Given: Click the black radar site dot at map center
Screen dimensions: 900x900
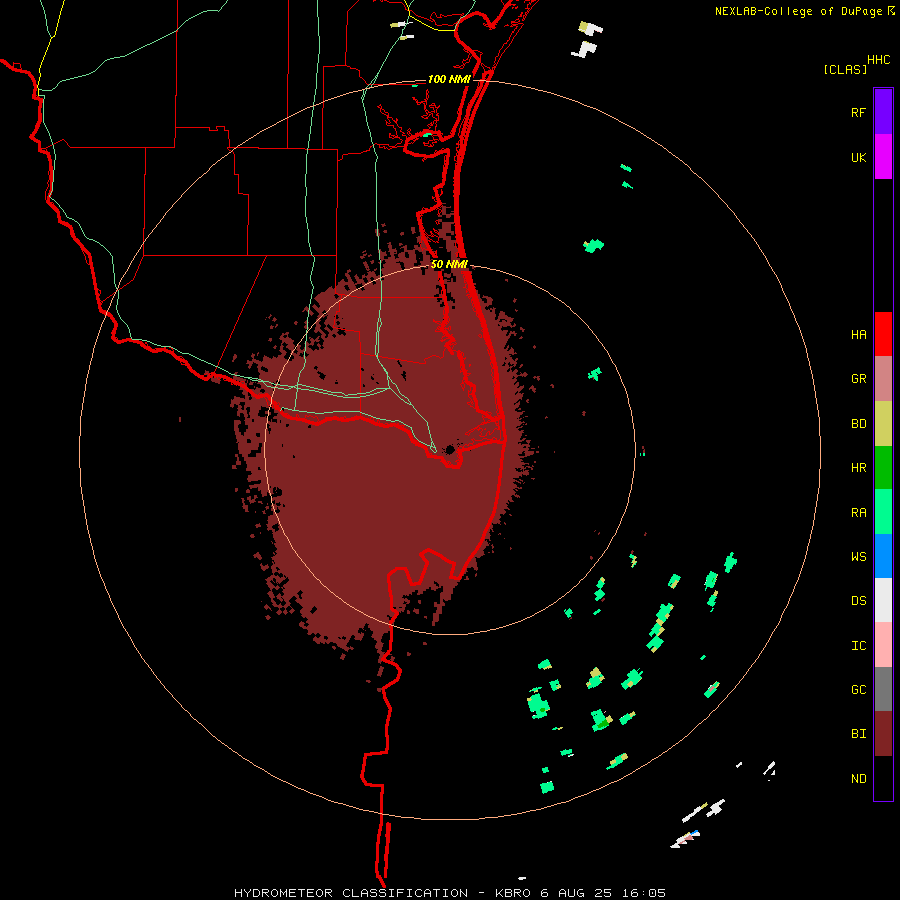Looking at the screenshot, I should (x=450, y=449).
